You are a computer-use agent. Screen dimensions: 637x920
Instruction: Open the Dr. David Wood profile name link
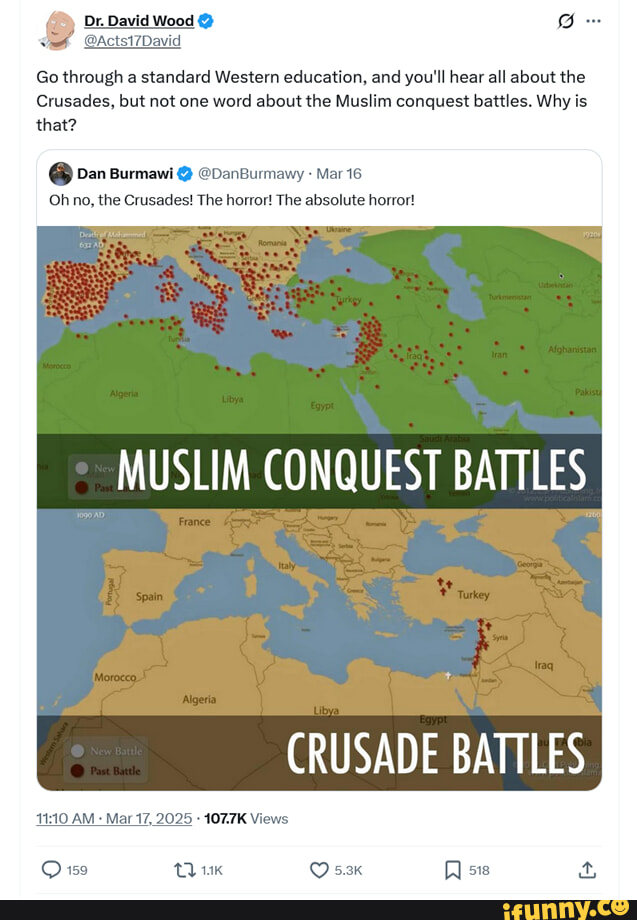tap(139, 21)
